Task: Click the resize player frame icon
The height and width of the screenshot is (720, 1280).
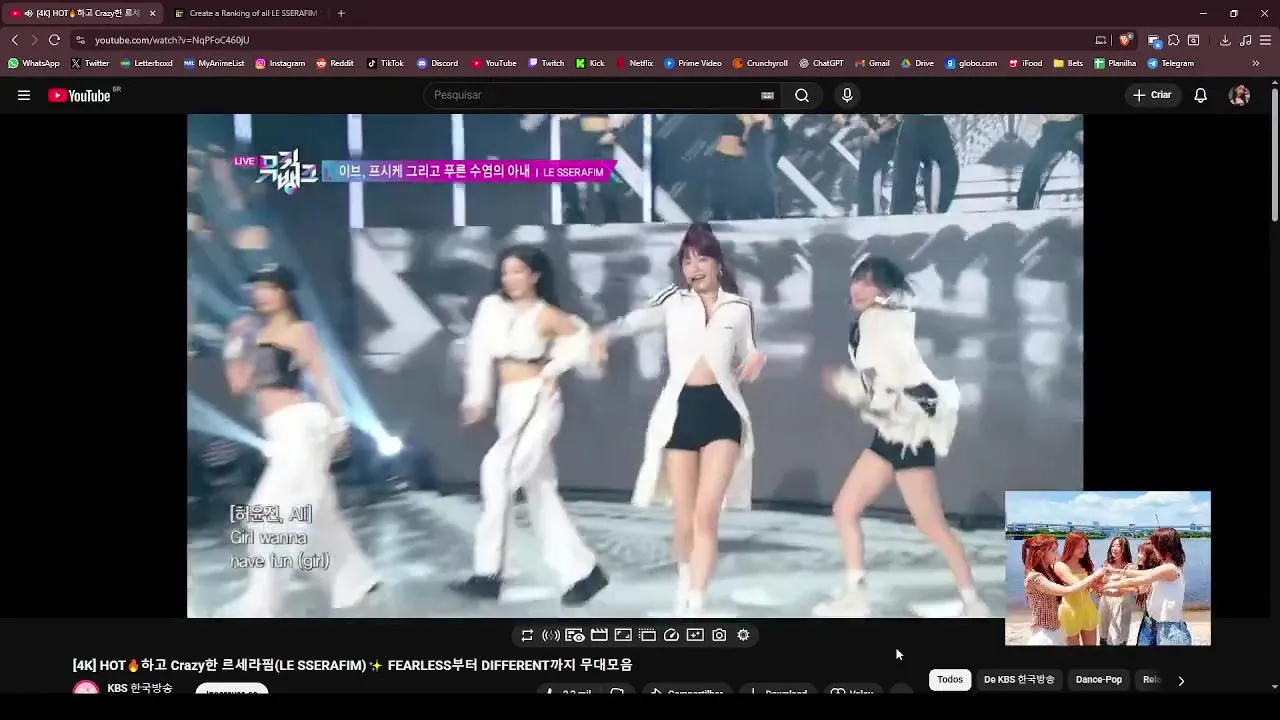Action: (623, 635)
